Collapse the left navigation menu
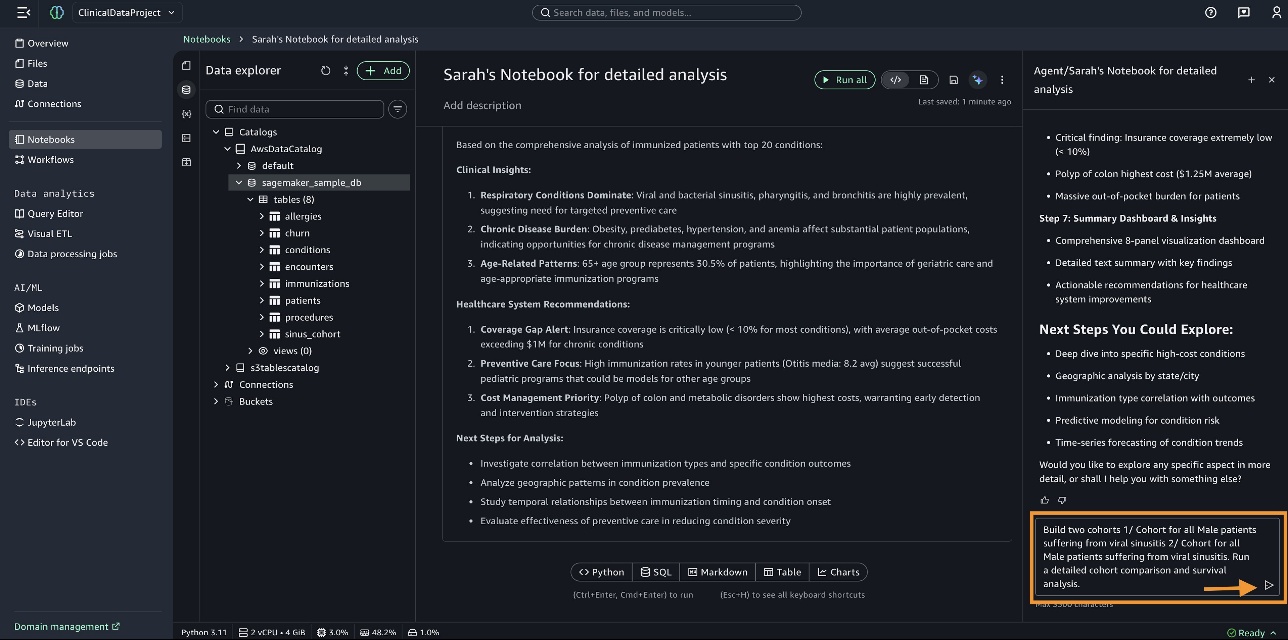The width and height of the screenshot is (1288, 640). [24, 13]
